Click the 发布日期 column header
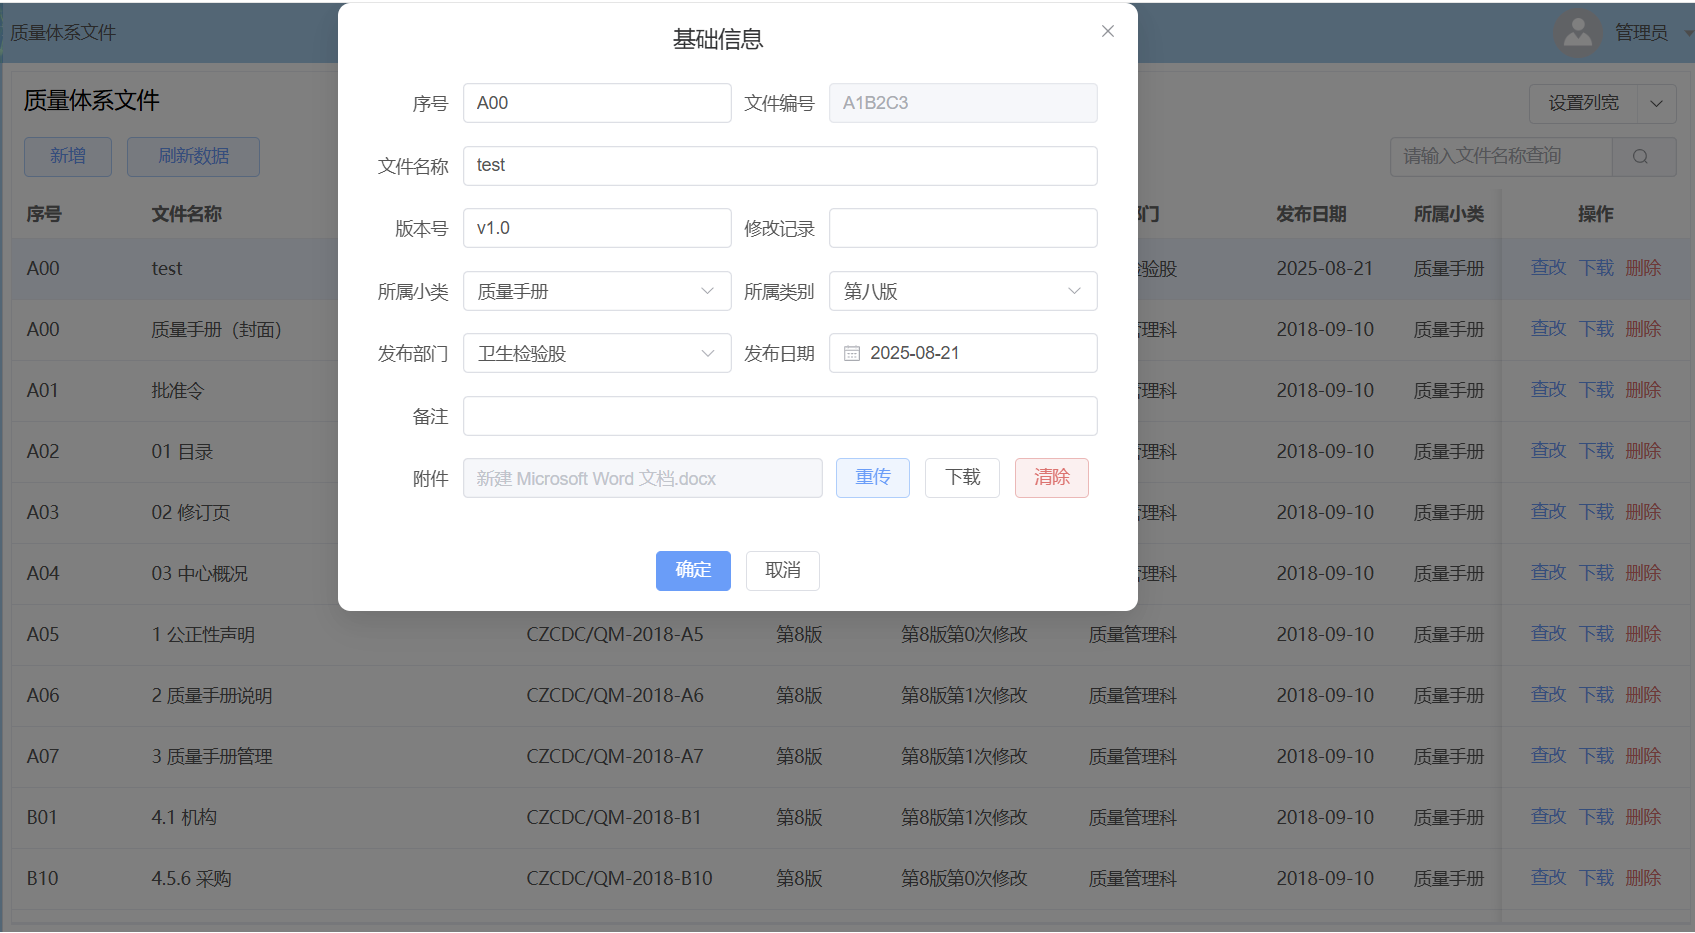Image resolution: width=1695 pixels, height=933 pixels. tap(1311, 214)
